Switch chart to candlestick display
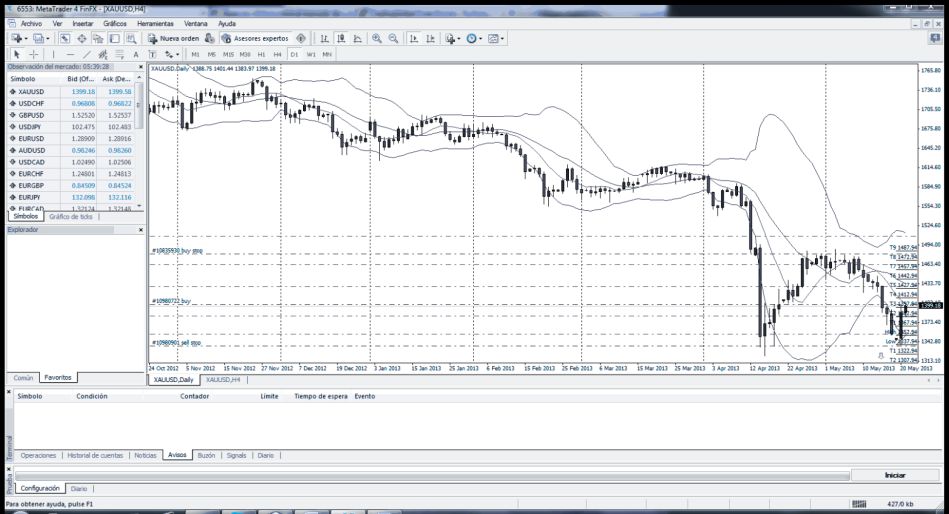Image resolution: width=949 pixels, height=514 pixels. (x=341, y=38)
